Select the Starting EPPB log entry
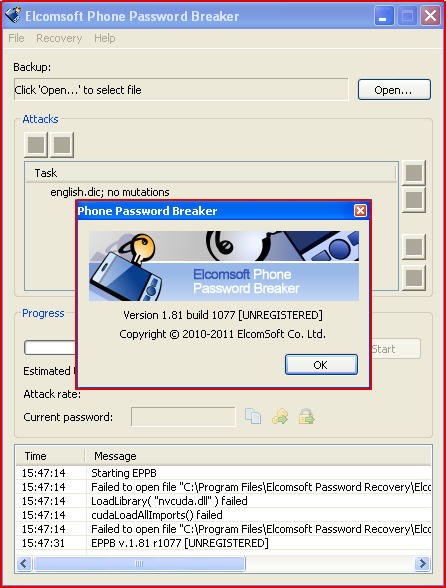 click(x=224, y=473)
